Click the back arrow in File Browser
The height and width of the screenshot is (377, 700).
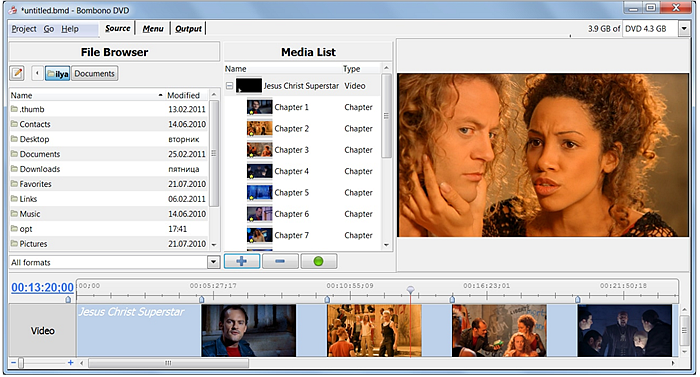(37, 73)
